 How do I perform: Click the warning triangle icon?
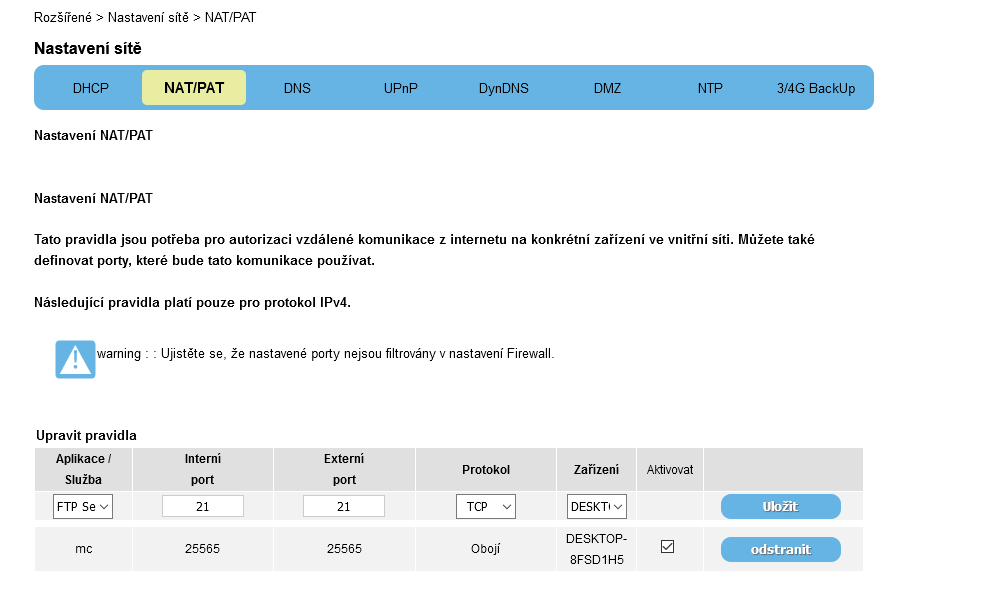click(x=75, y=359)
